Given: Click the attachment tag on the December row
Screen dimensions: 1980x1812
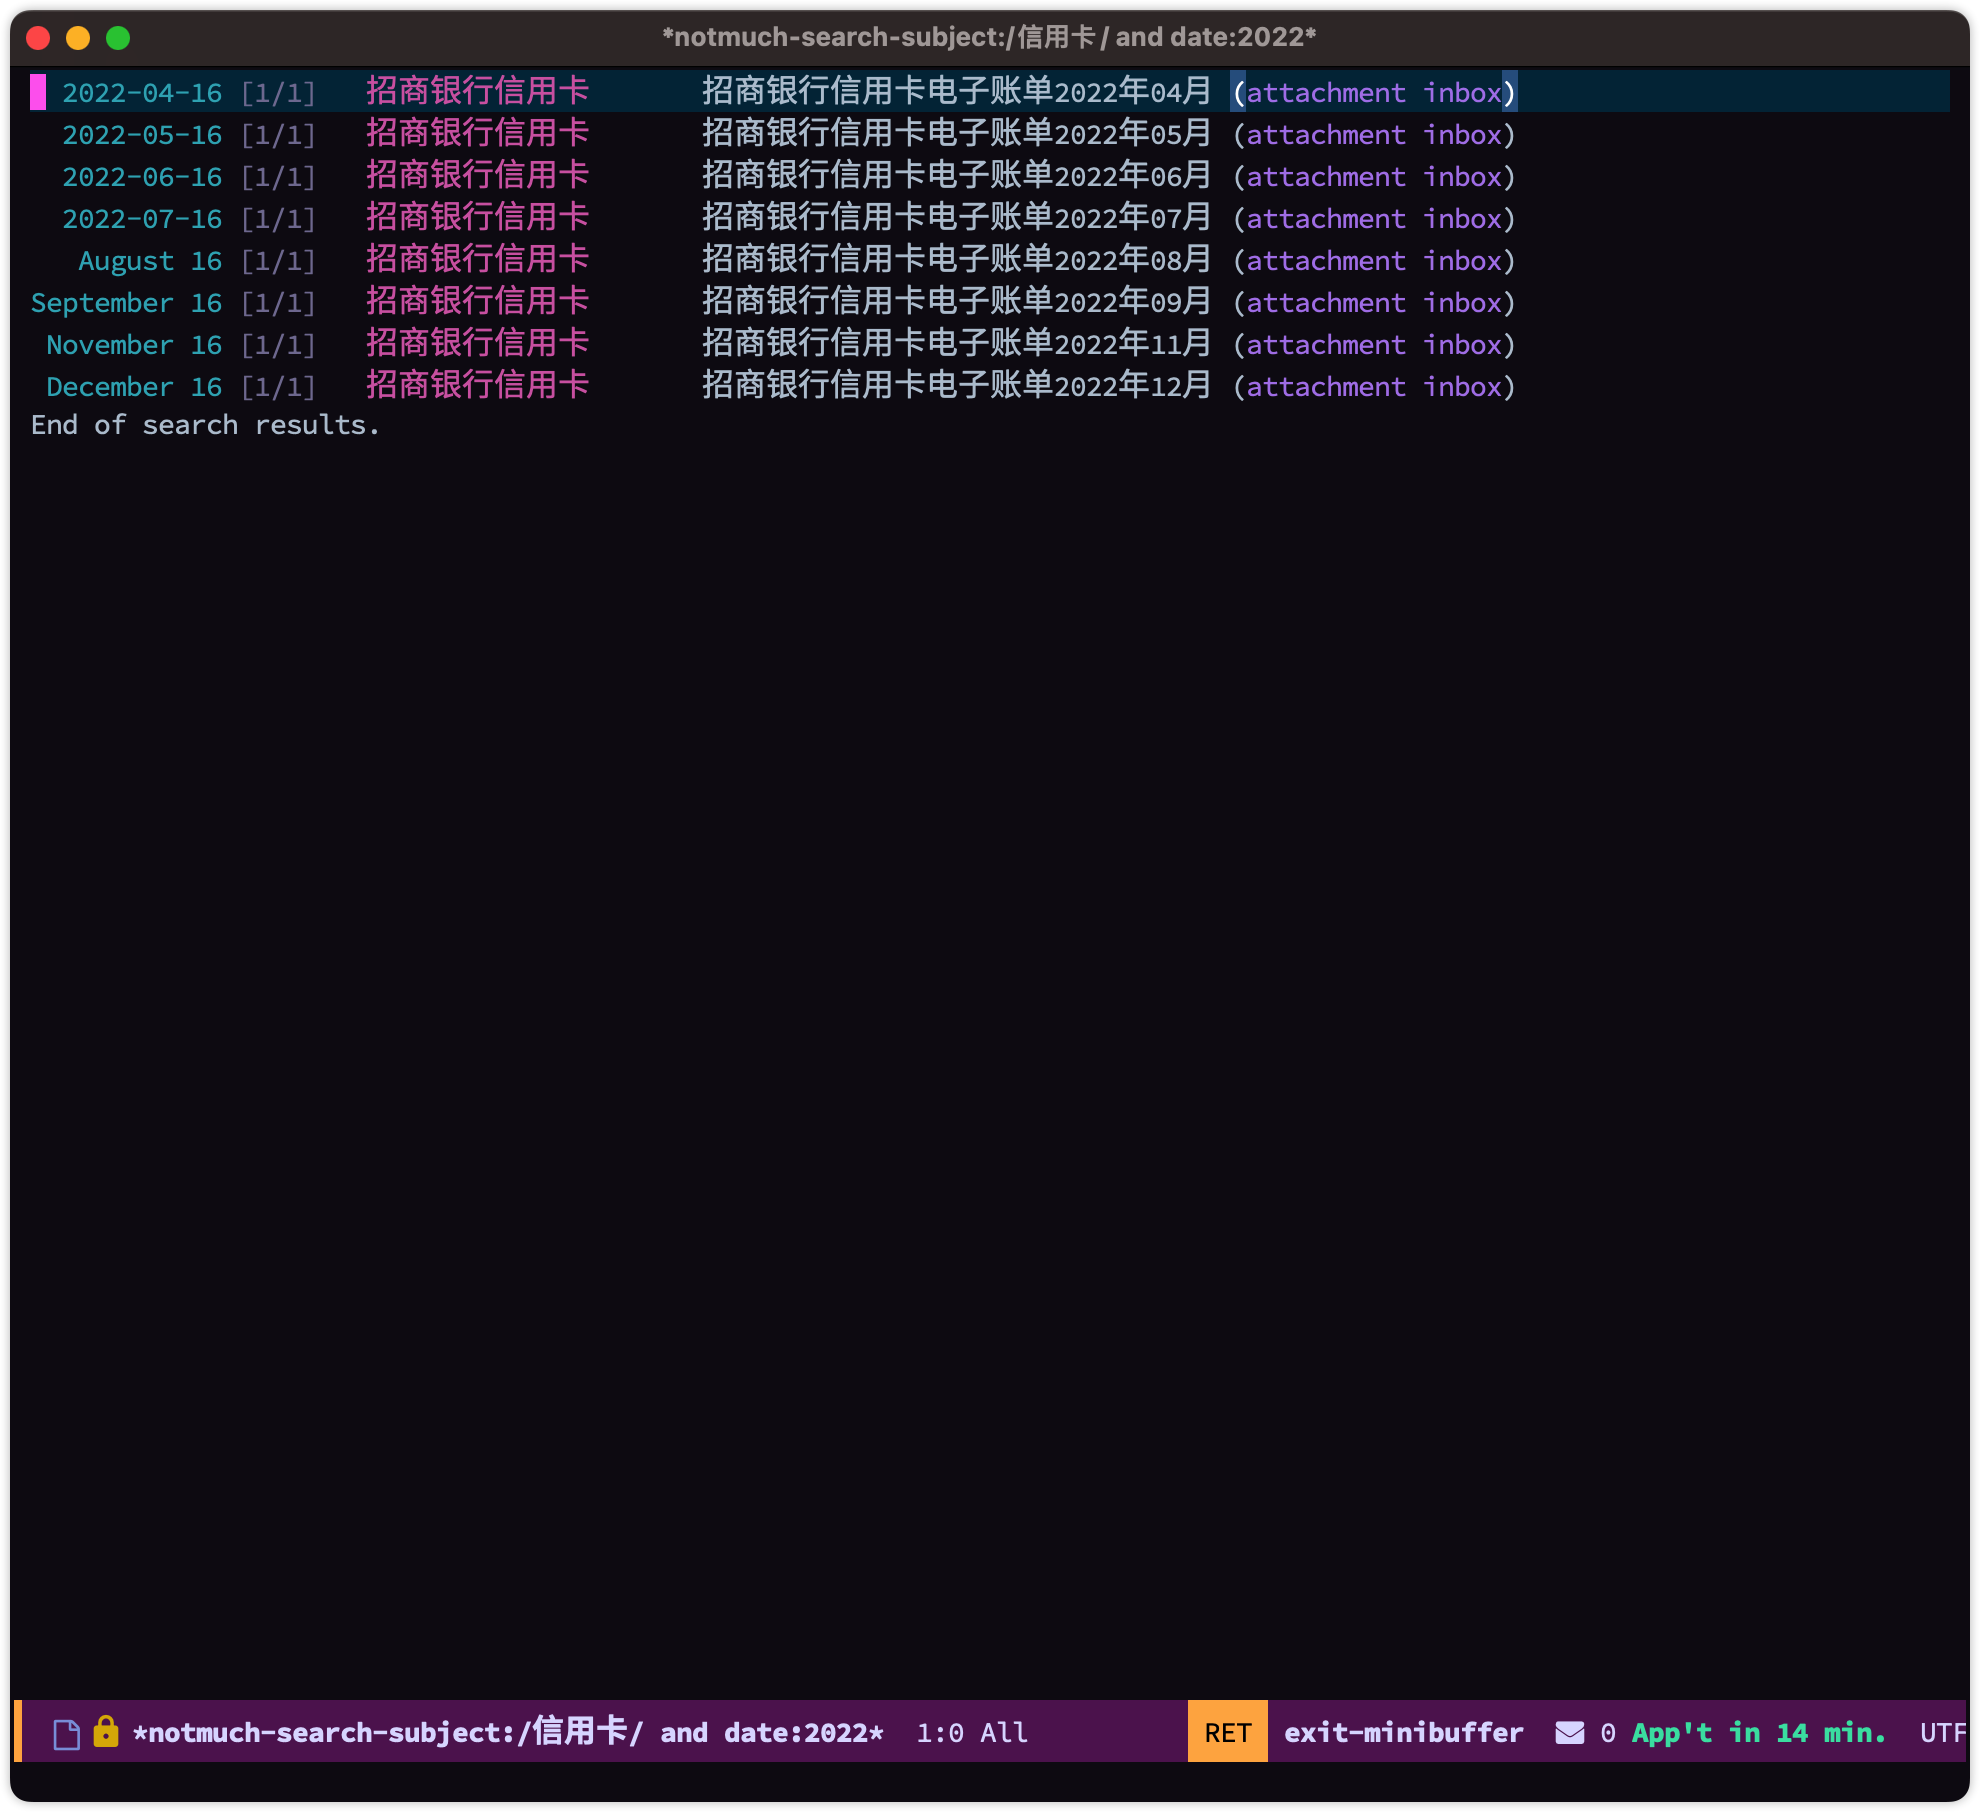Looking at the screenshot, I should click(1325, 387).
